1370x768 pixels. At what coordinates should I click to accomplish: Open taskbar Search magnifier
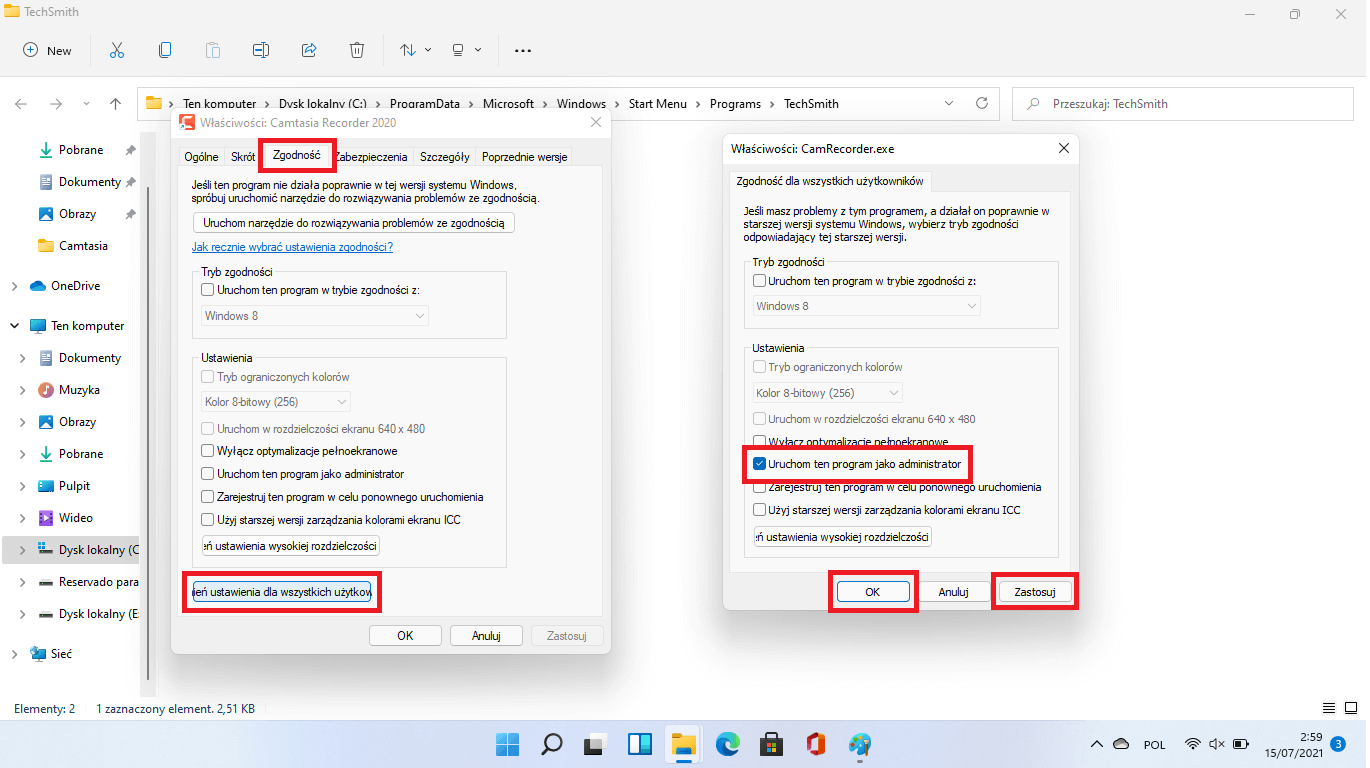point(551,744)
